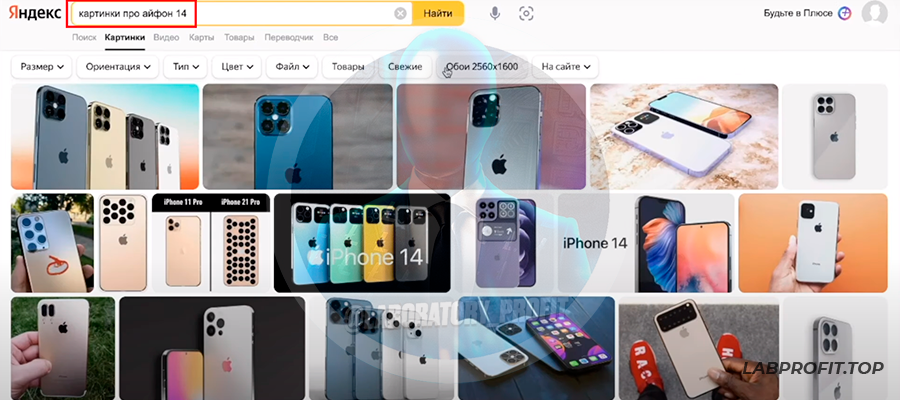
Task: Click the microphone voice search icon
Action: pos(495,14)
